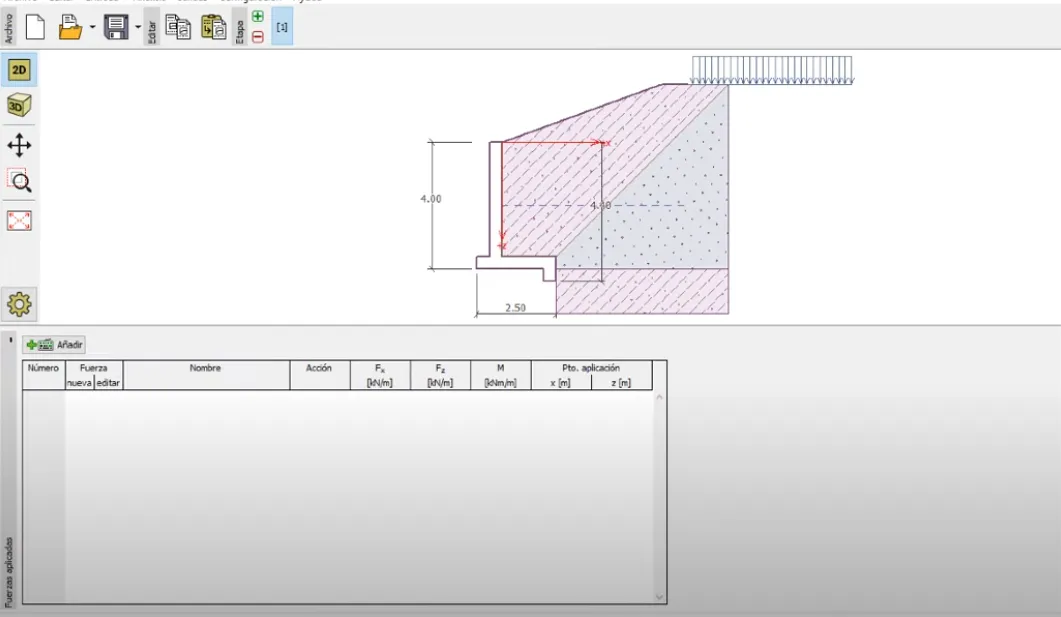Click the paste data icon

coord(213,27)
